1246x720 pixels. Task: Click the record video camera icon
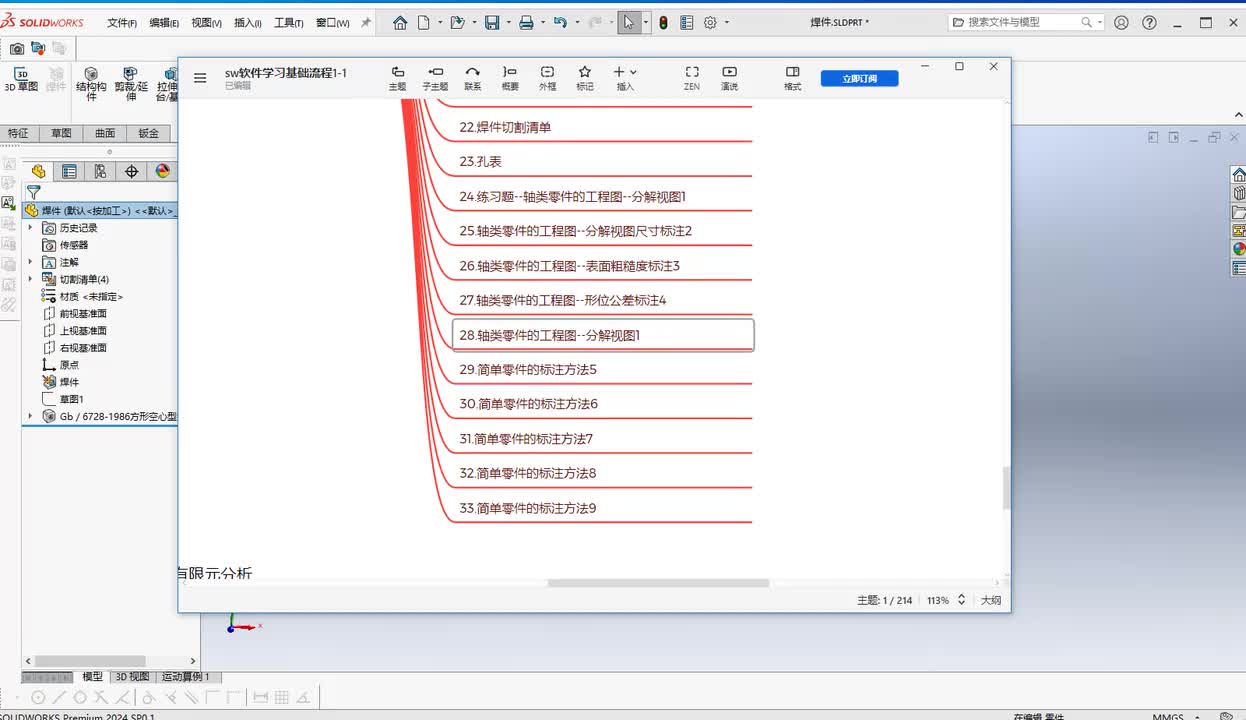[38, 48]
